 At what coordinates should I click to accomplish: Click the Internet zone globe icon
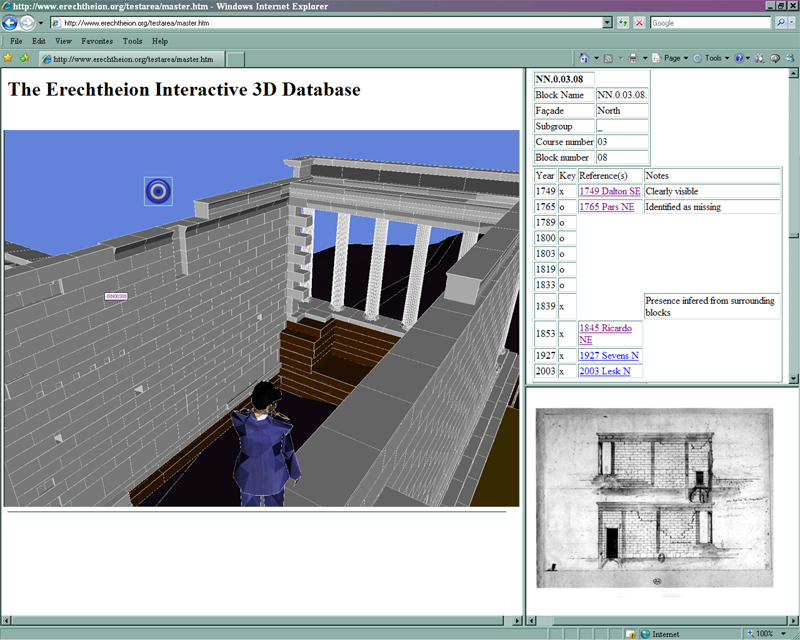(645, 634)
